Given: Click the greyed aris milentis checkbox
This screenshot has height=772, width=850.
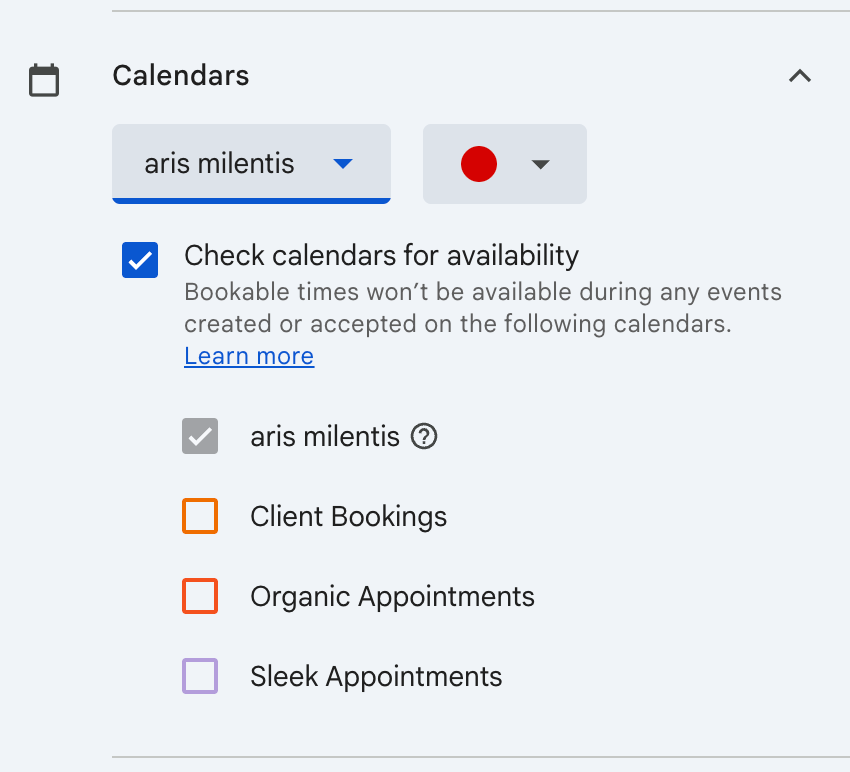Looking at the screenshot, I should (200, 437).
